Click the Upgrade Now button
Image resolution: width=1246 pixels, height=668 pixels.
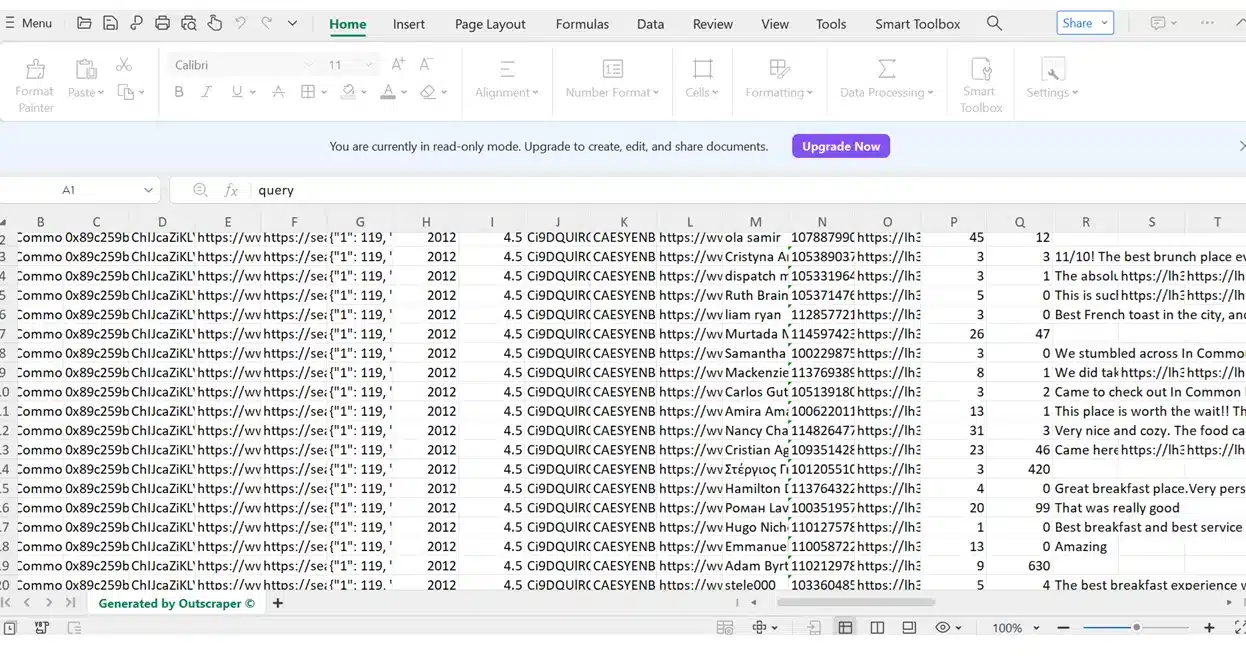tap(840, 146)
